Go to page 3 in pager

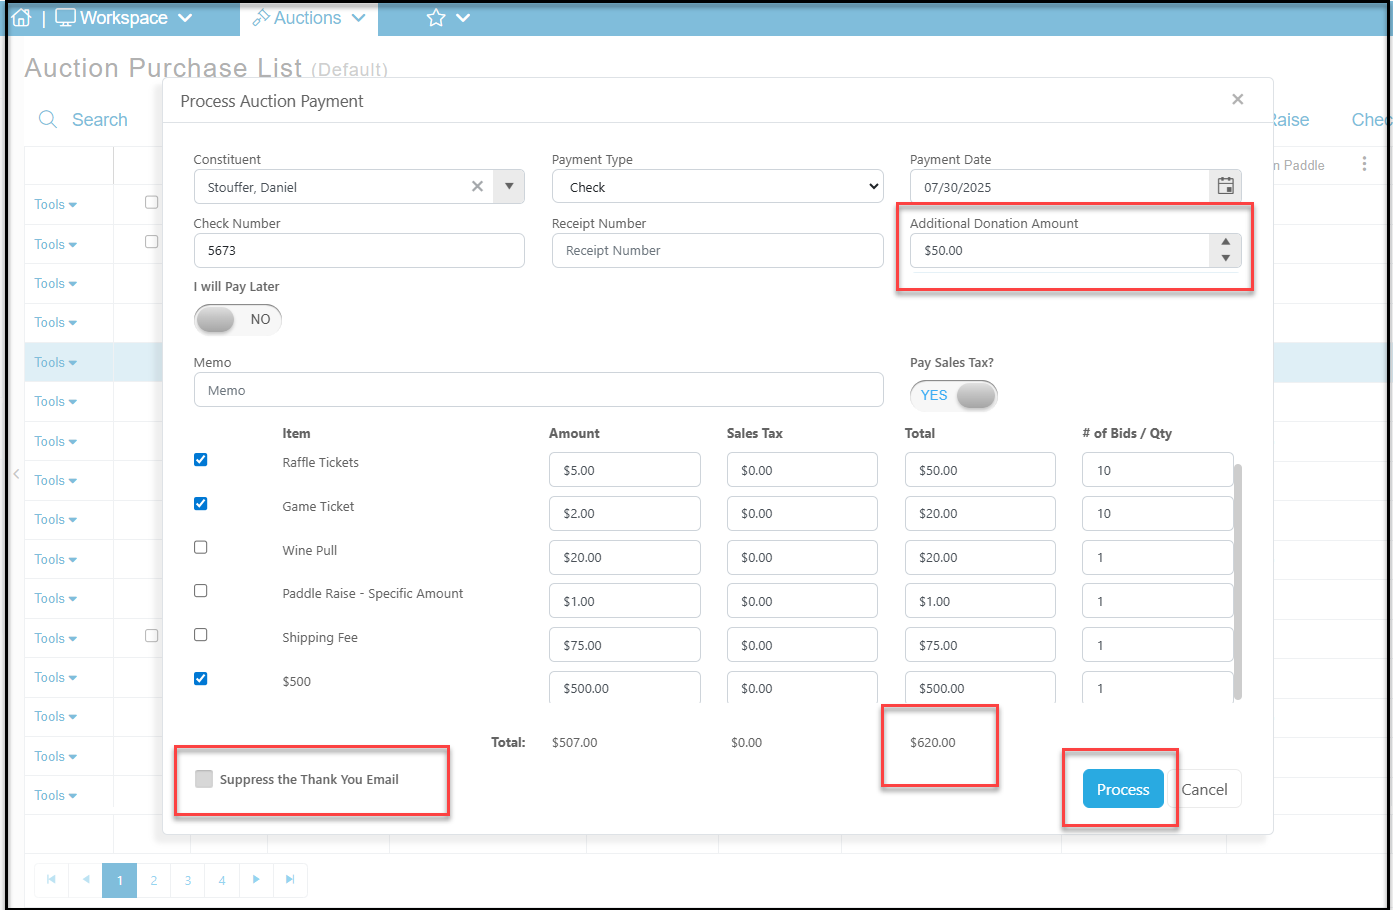tap(188, 880)
